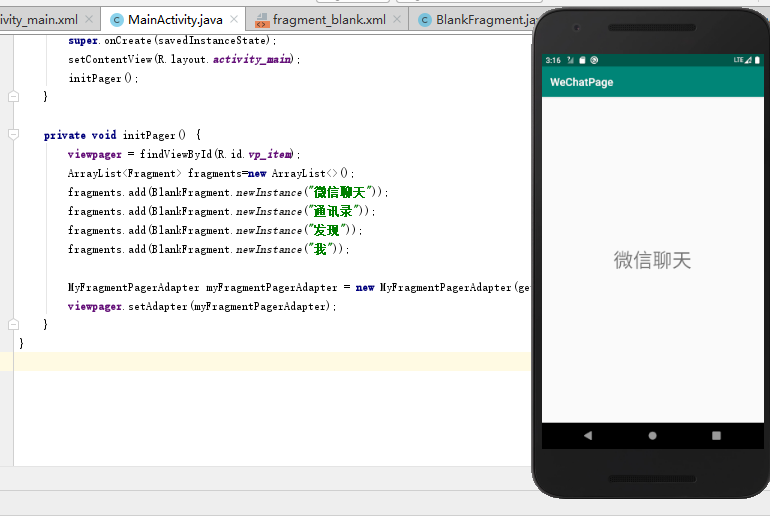Click the MainActivity.java class icon
This screenshot has height=516, width=770.
coord(116,20)
